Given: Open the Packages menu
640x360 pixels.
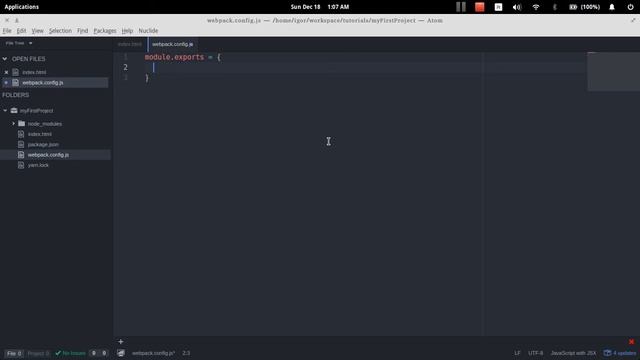Looking at the screenshot, I should [x=105, y=31].
